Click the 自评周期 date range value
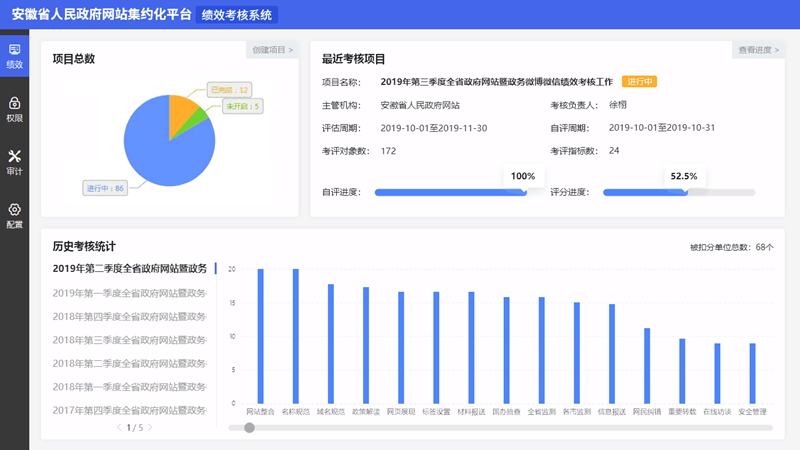The width and height of the screenshot is (800, 450). tap(662, 128)
